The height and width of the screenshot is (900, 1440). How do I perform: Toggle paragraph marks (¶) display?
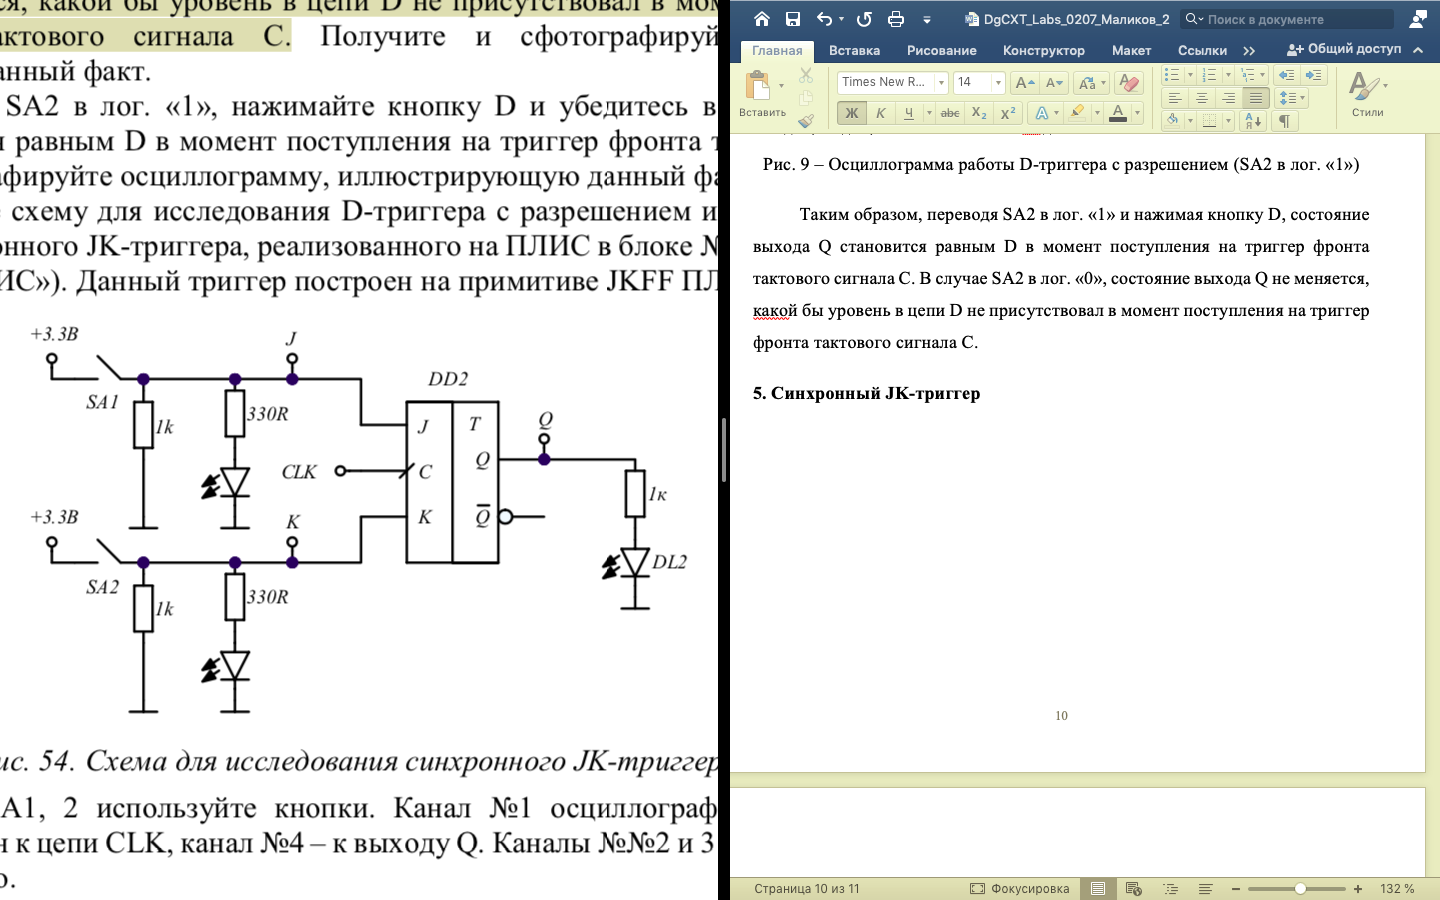tap(1284, 121)
